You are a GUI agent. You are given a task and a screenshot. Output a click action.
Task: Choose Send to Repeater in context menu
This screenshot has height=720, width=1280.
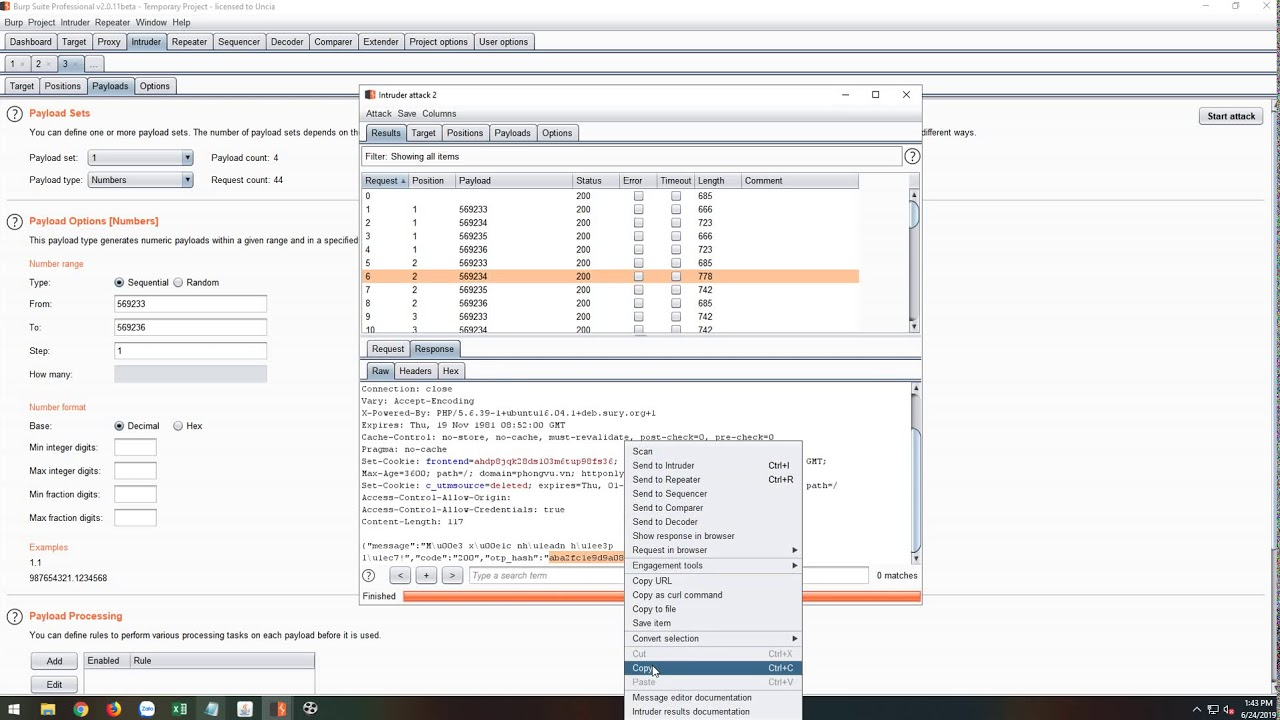coord(666,480)
